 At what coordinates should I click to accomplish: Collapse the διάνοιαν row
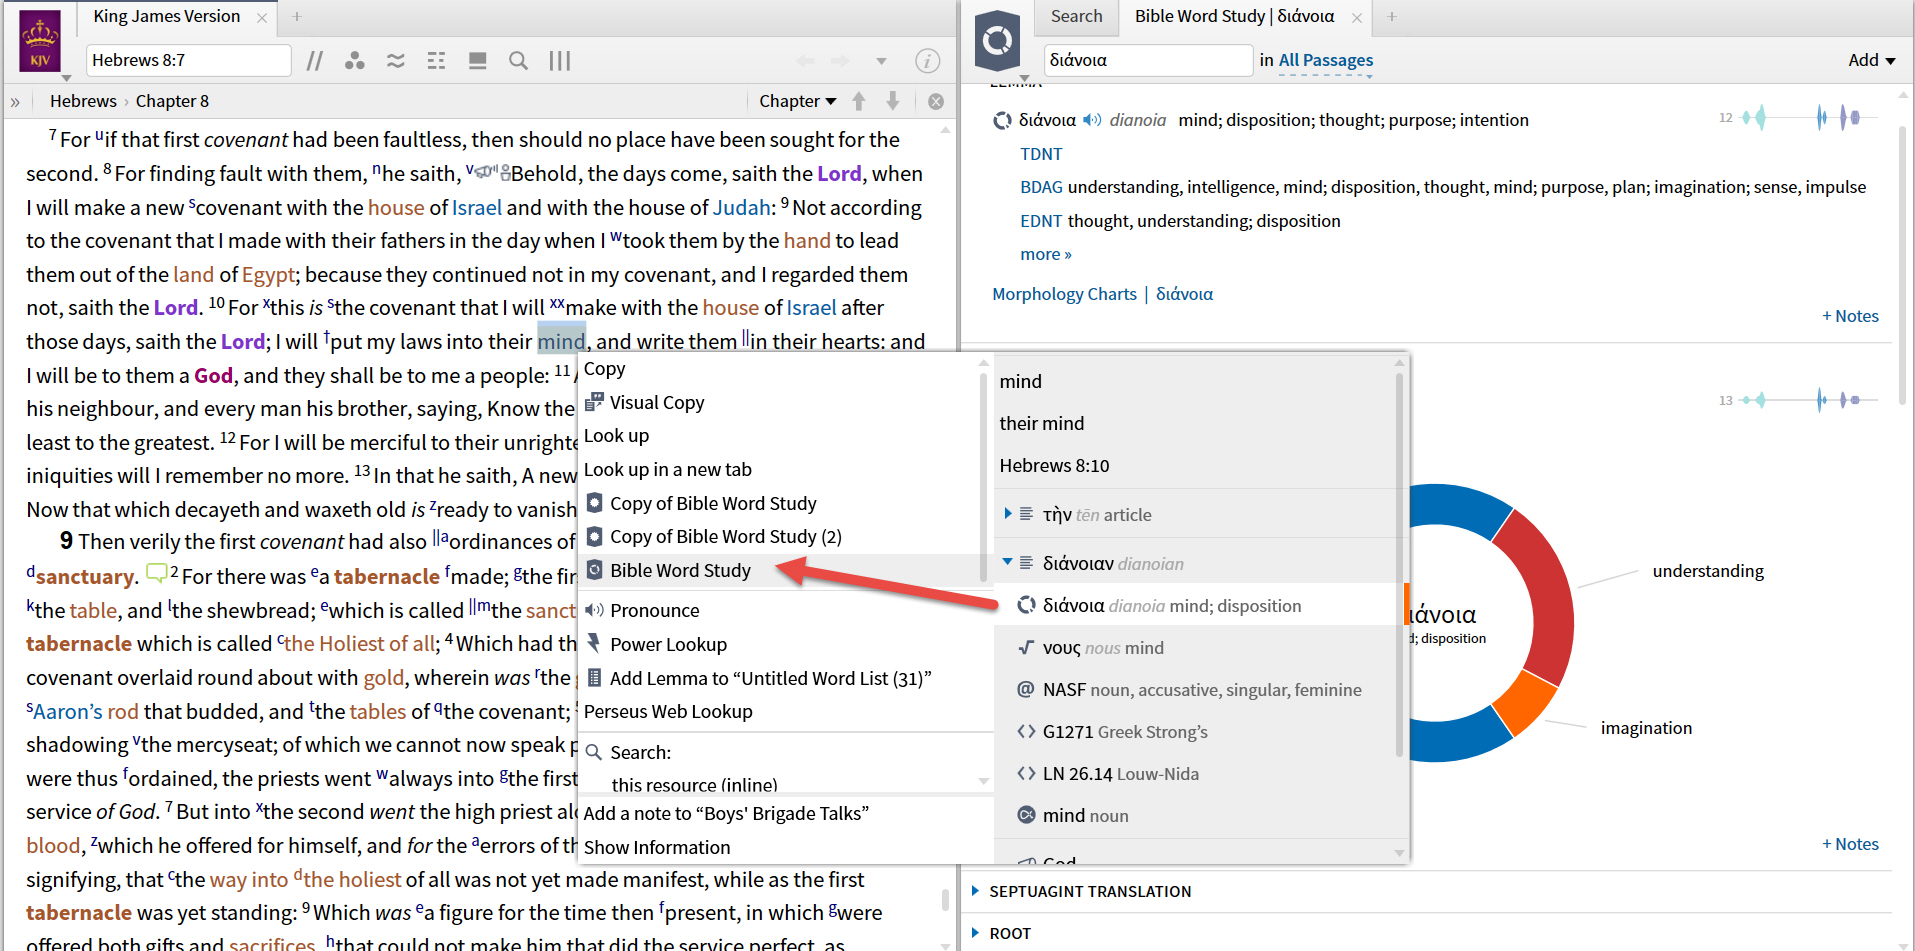tap(1008, 562)
